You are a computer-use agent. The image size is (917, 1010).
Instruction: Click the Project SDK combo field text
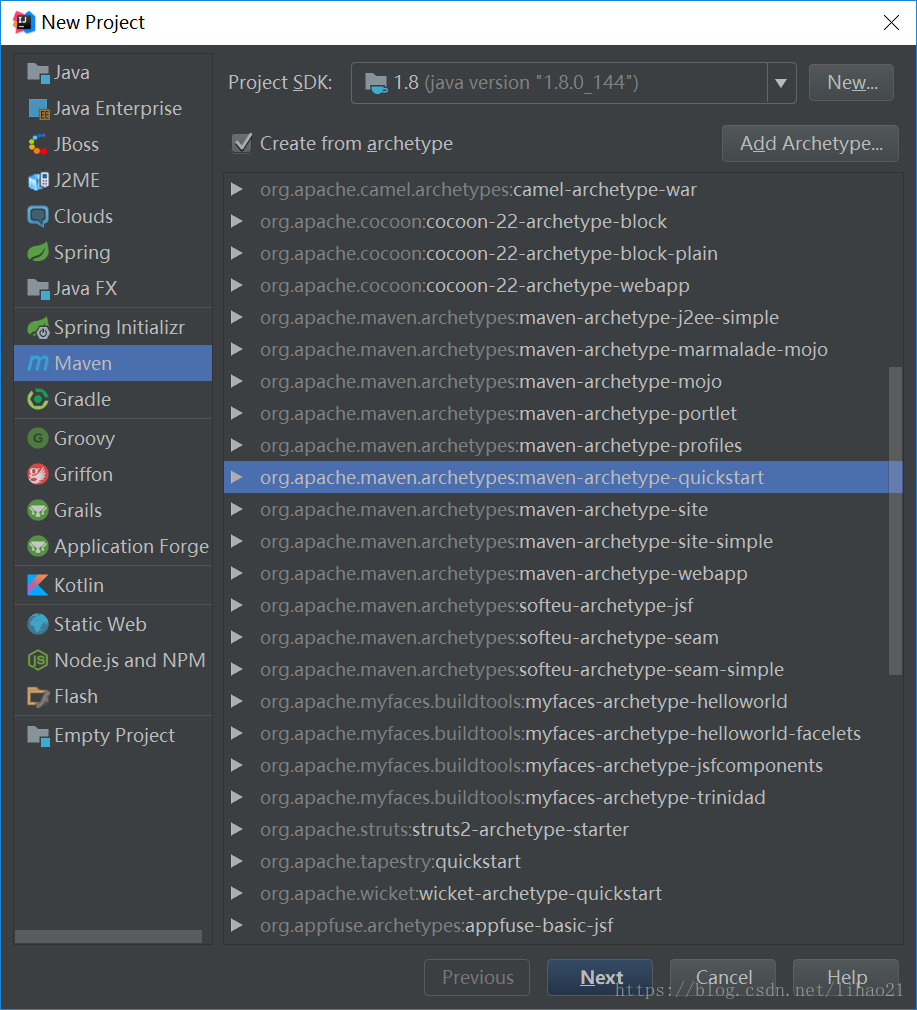click(516, 82)
